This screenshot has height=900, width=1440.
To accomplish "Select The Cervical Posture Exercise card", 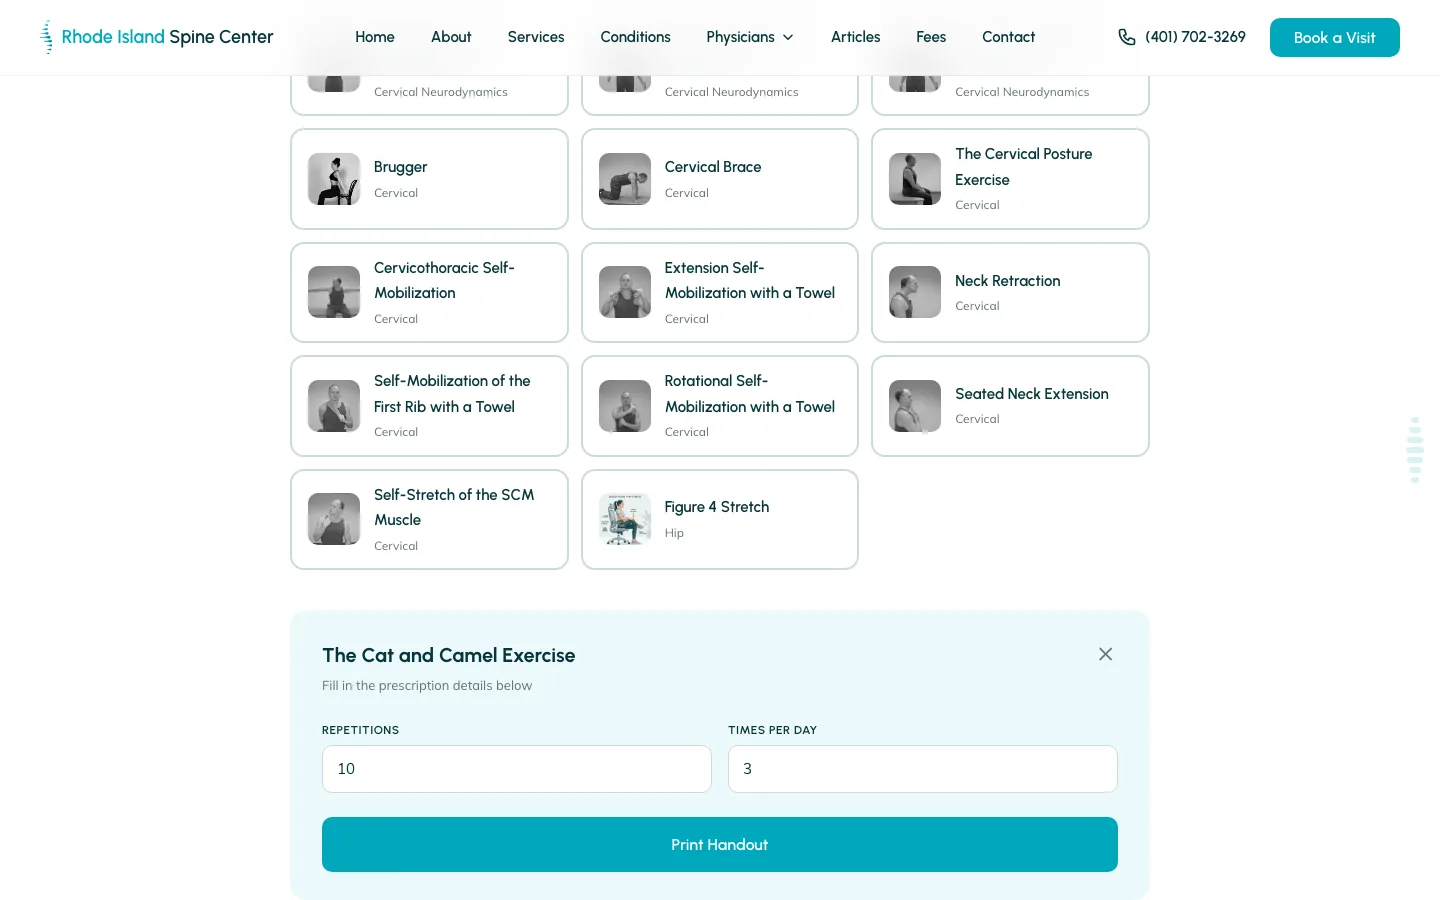I will (x=1010, y=179).
